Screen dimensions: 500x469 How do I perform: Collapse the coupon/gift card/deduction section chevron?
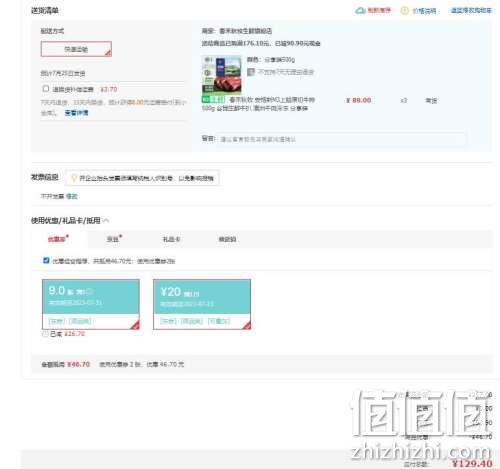[106, 220]
